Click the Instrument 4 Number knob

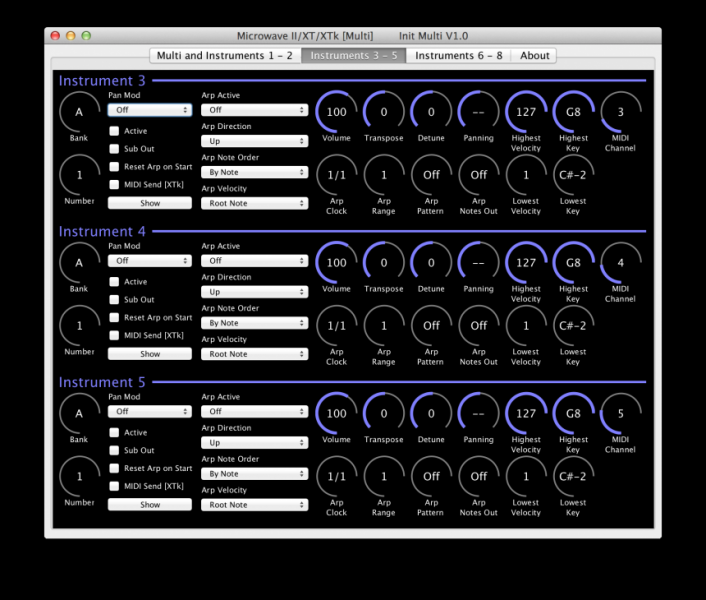click(79, 325)
